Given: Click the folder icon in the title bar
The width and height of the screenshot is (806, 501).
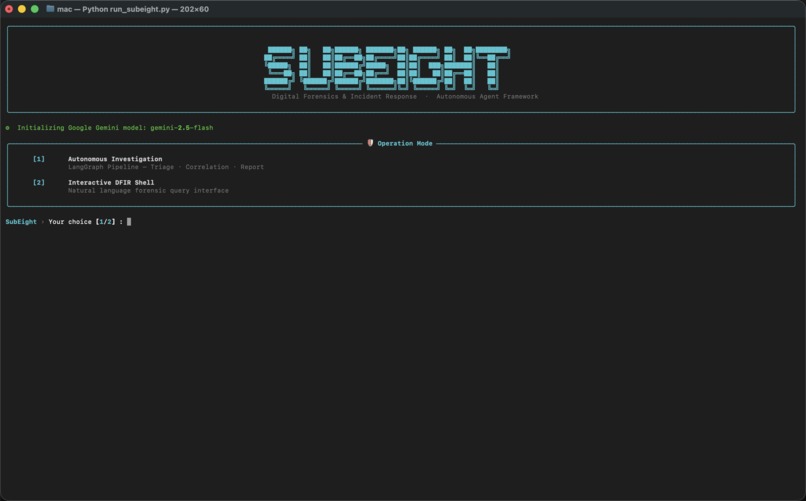Looking at the screenshot, I should (50, 9).
